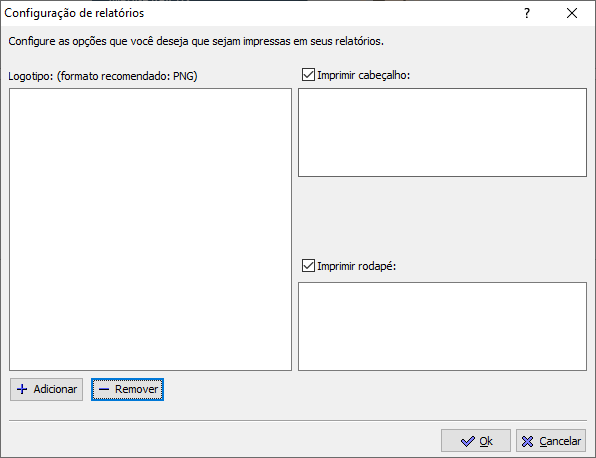Close the Configuração de relatórios dialog
This screenshot has height=458, width=596.
click(x=572, y=13)
